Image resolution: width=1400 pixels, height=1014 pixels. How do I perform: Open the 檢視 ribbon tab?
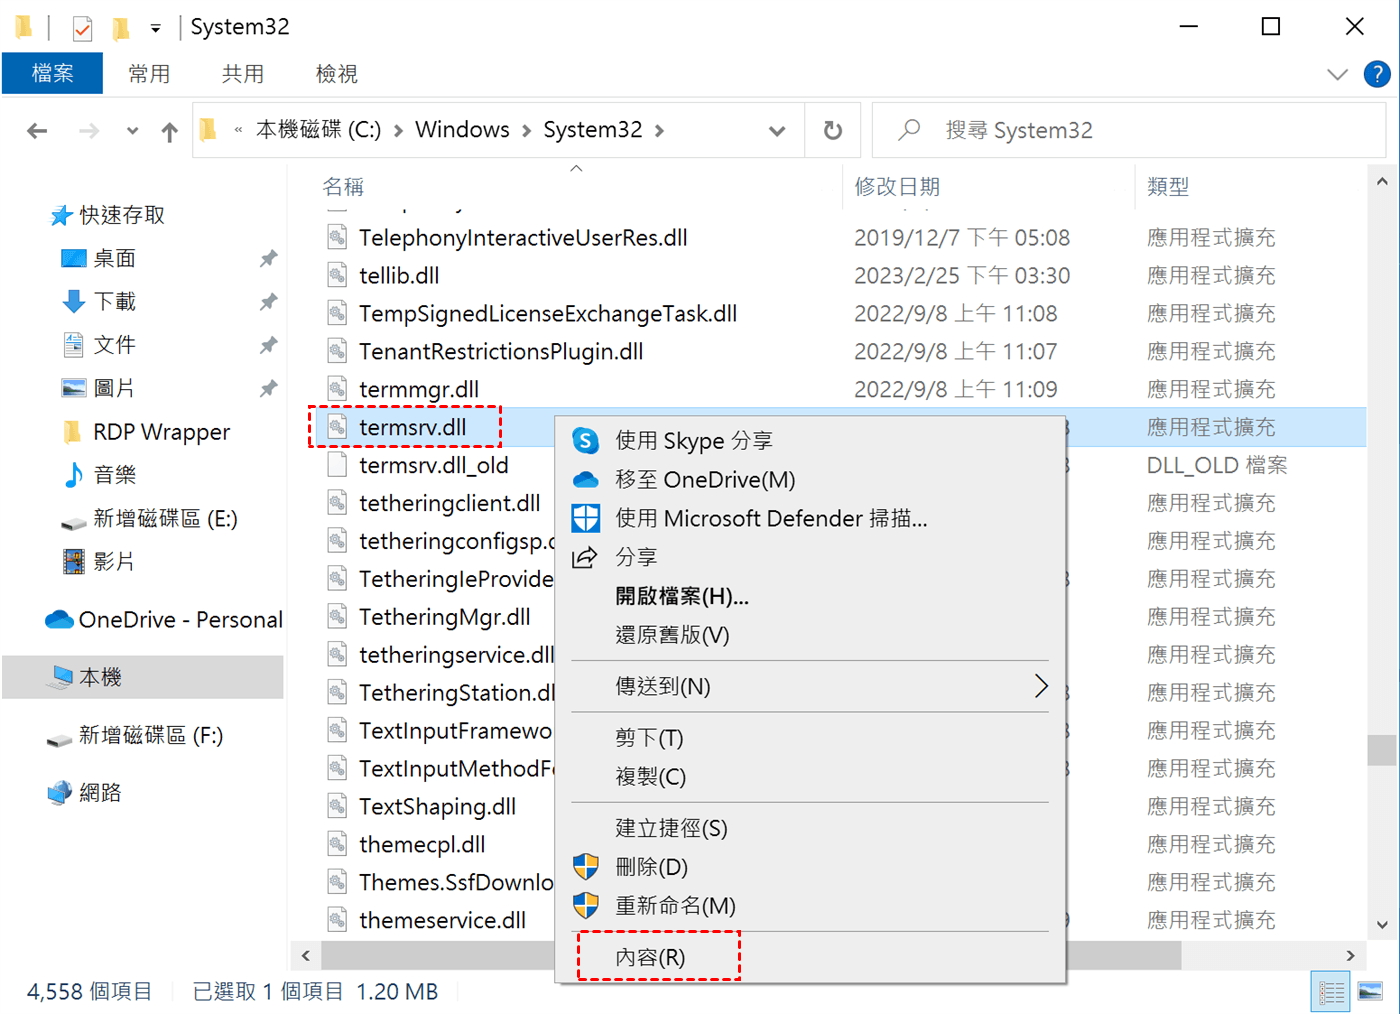(x=336, y=73)
